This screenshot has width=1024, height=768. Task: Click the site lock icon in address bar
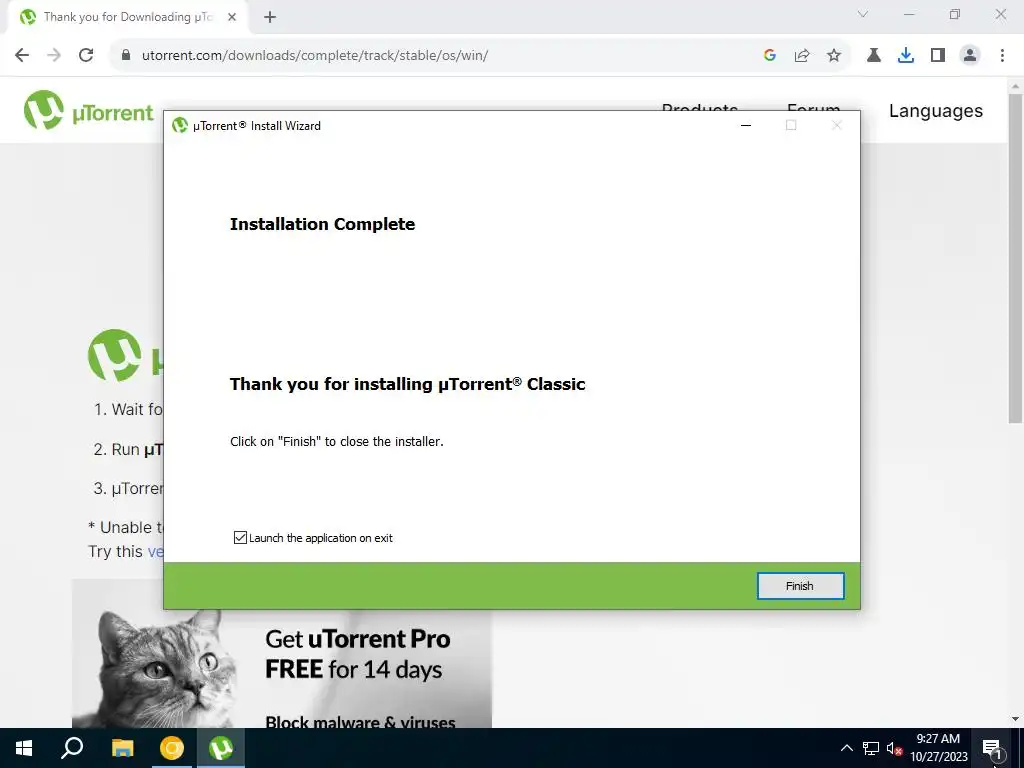coord(126,56)
